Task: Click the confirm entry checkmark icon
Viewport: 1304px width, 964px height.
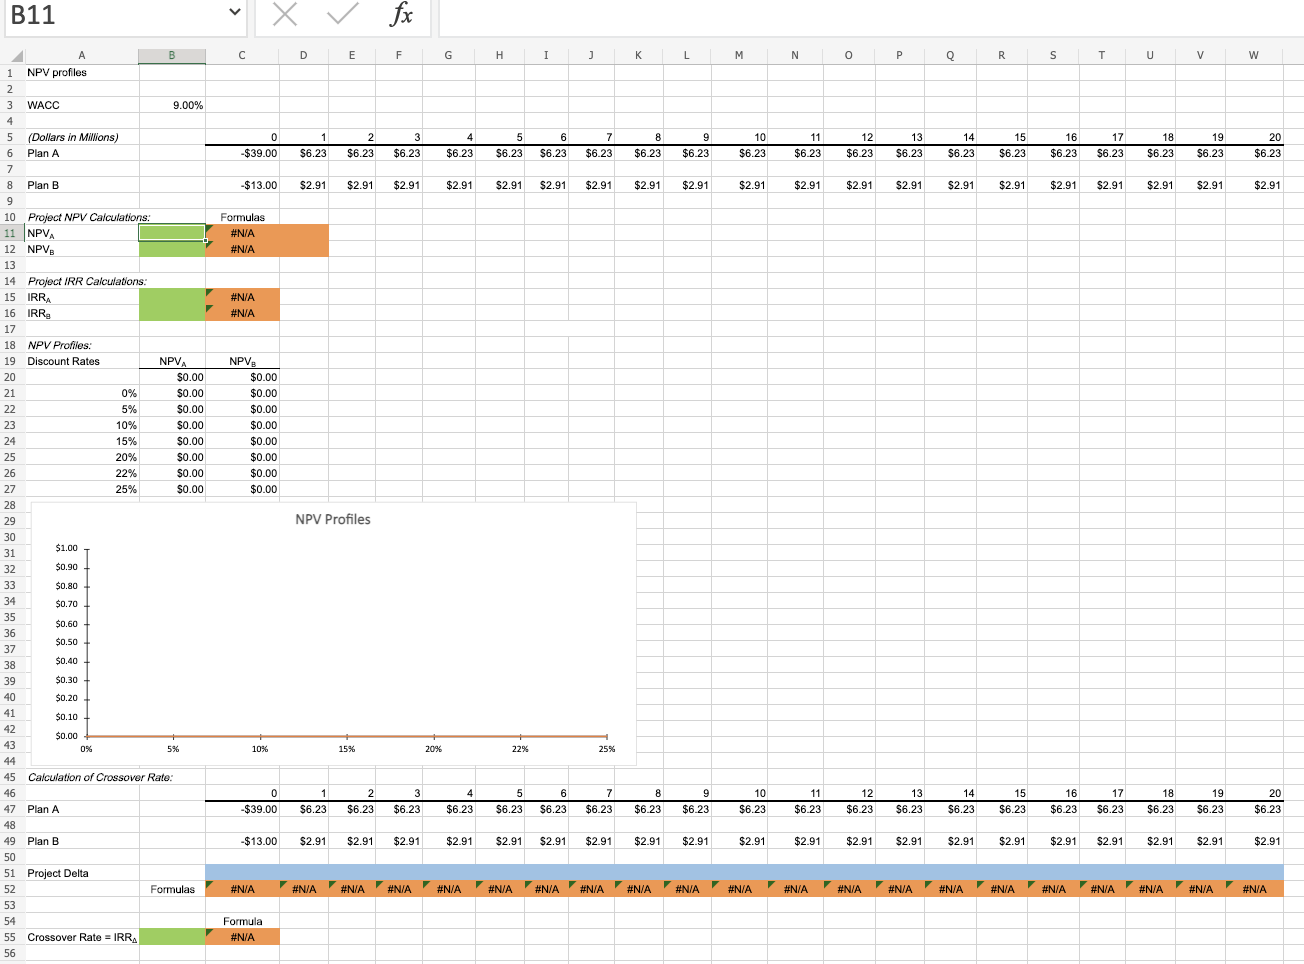Action: (x=343, y=14)
